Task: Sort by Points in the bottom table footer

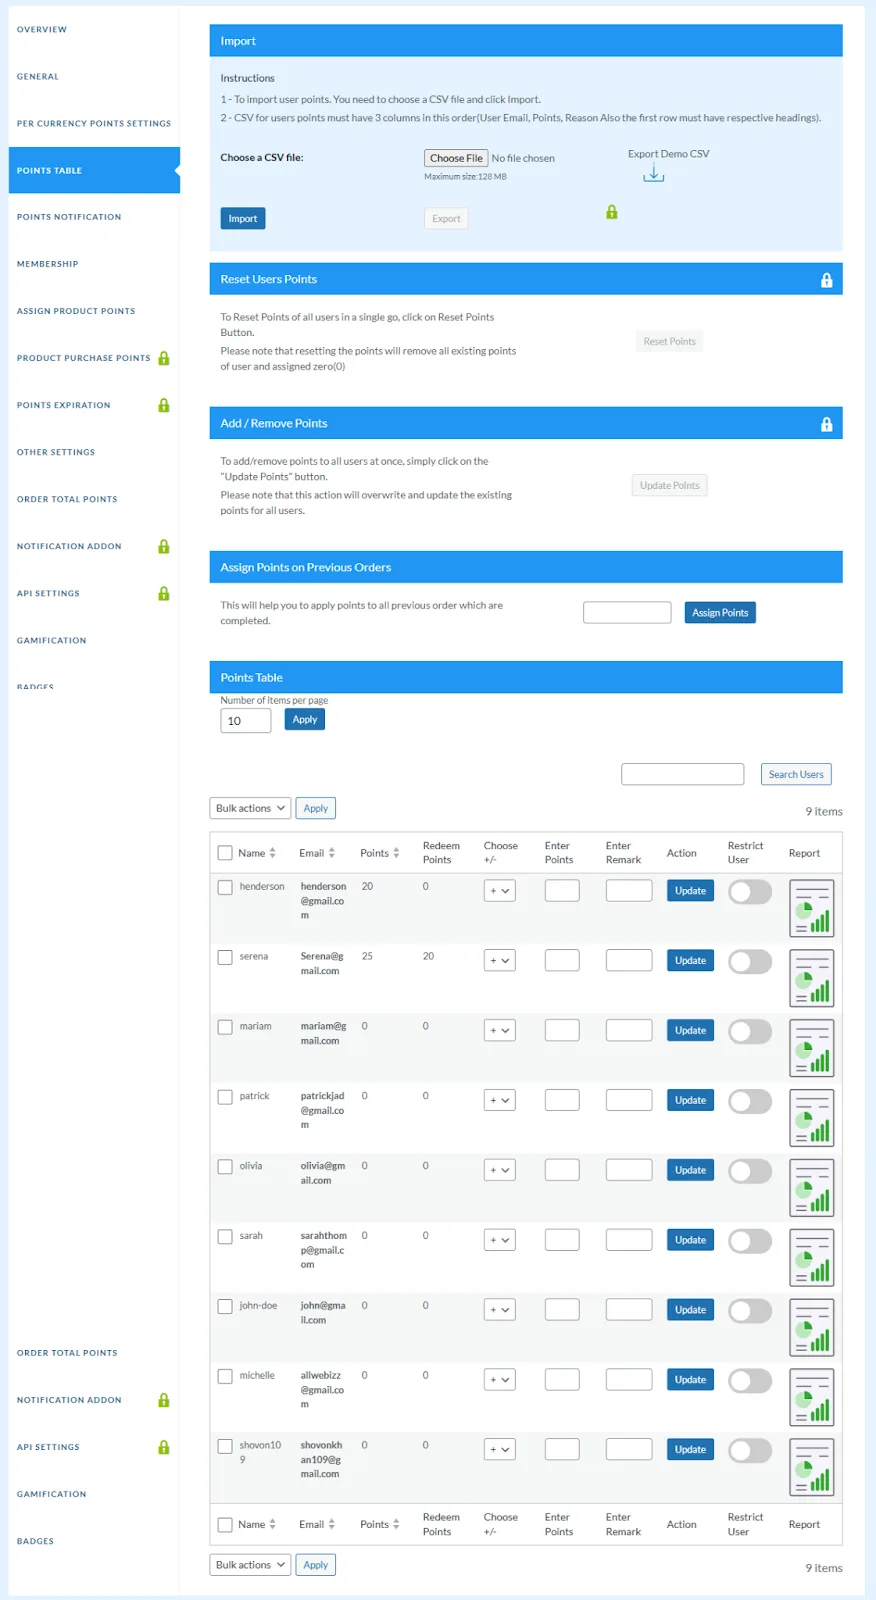Action: [x=380, y=1524]
